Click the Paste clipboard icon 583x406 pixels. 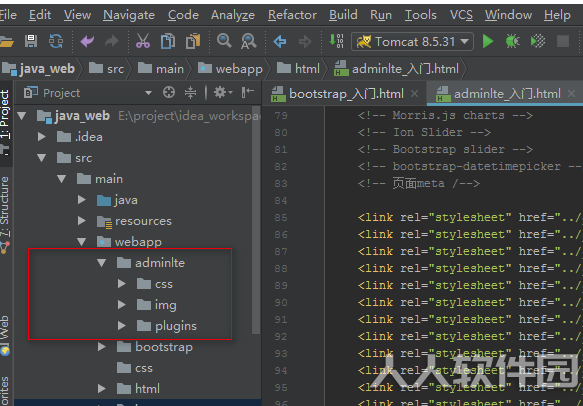[x=193, y=41]
